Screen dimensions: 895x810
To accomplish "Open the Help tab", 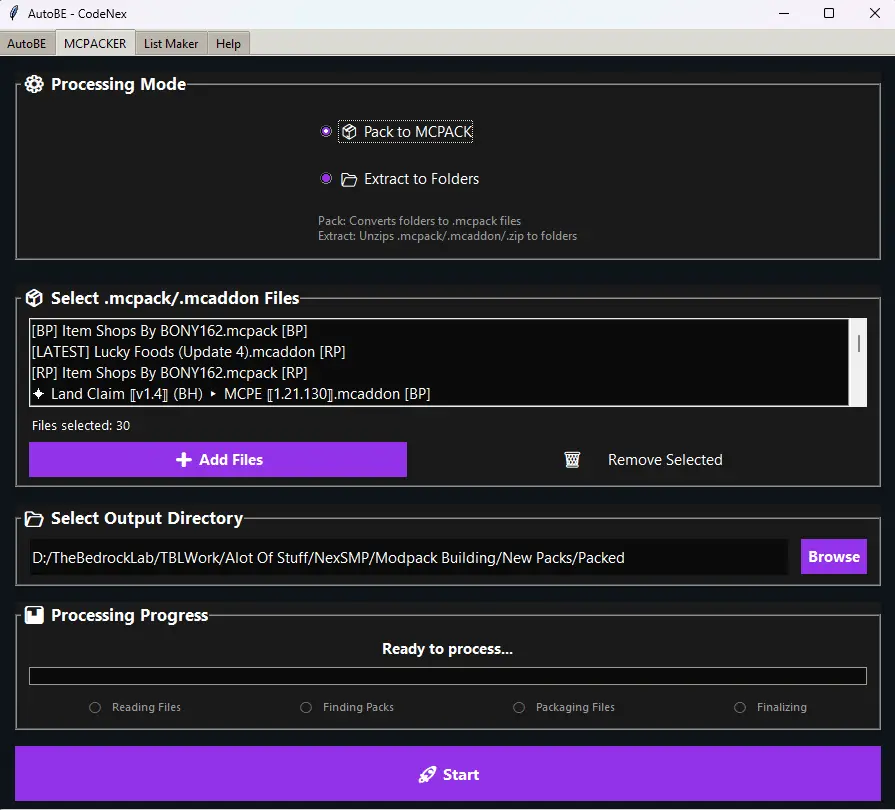I will pyautogui.click(x=228, y=44).
